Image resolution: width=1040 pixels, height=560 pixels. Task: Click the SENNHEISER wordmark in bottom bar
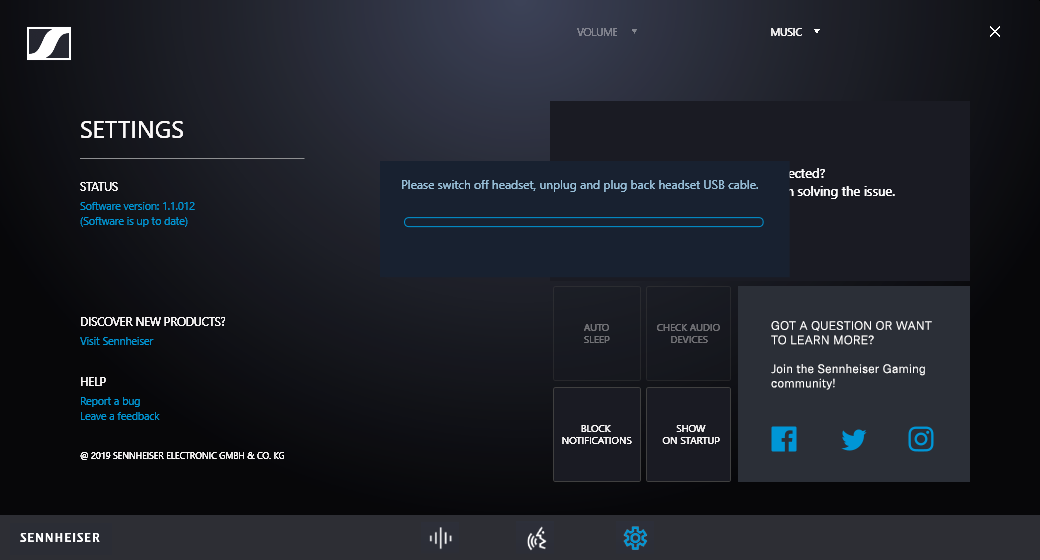pyautogui.click(x=60, y=538)
